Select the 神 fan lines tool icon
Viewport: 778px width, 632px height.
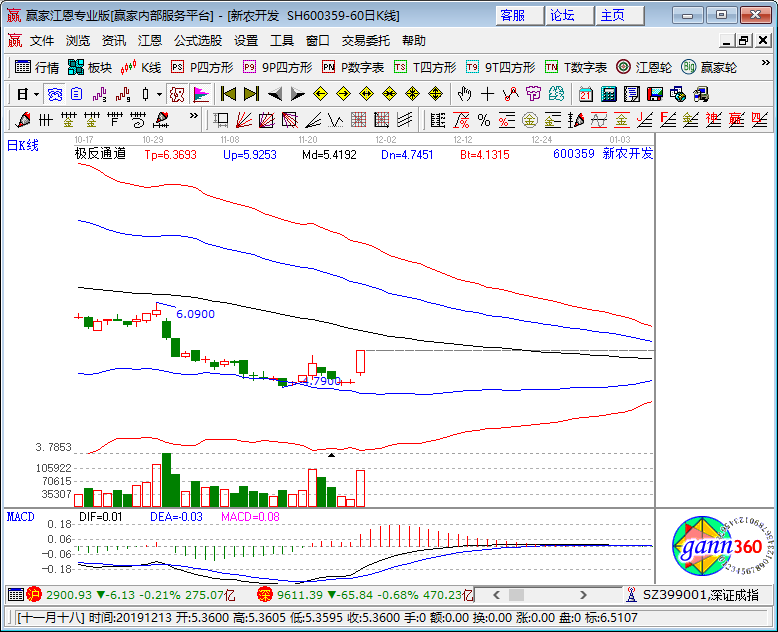[x=713, y=120]
